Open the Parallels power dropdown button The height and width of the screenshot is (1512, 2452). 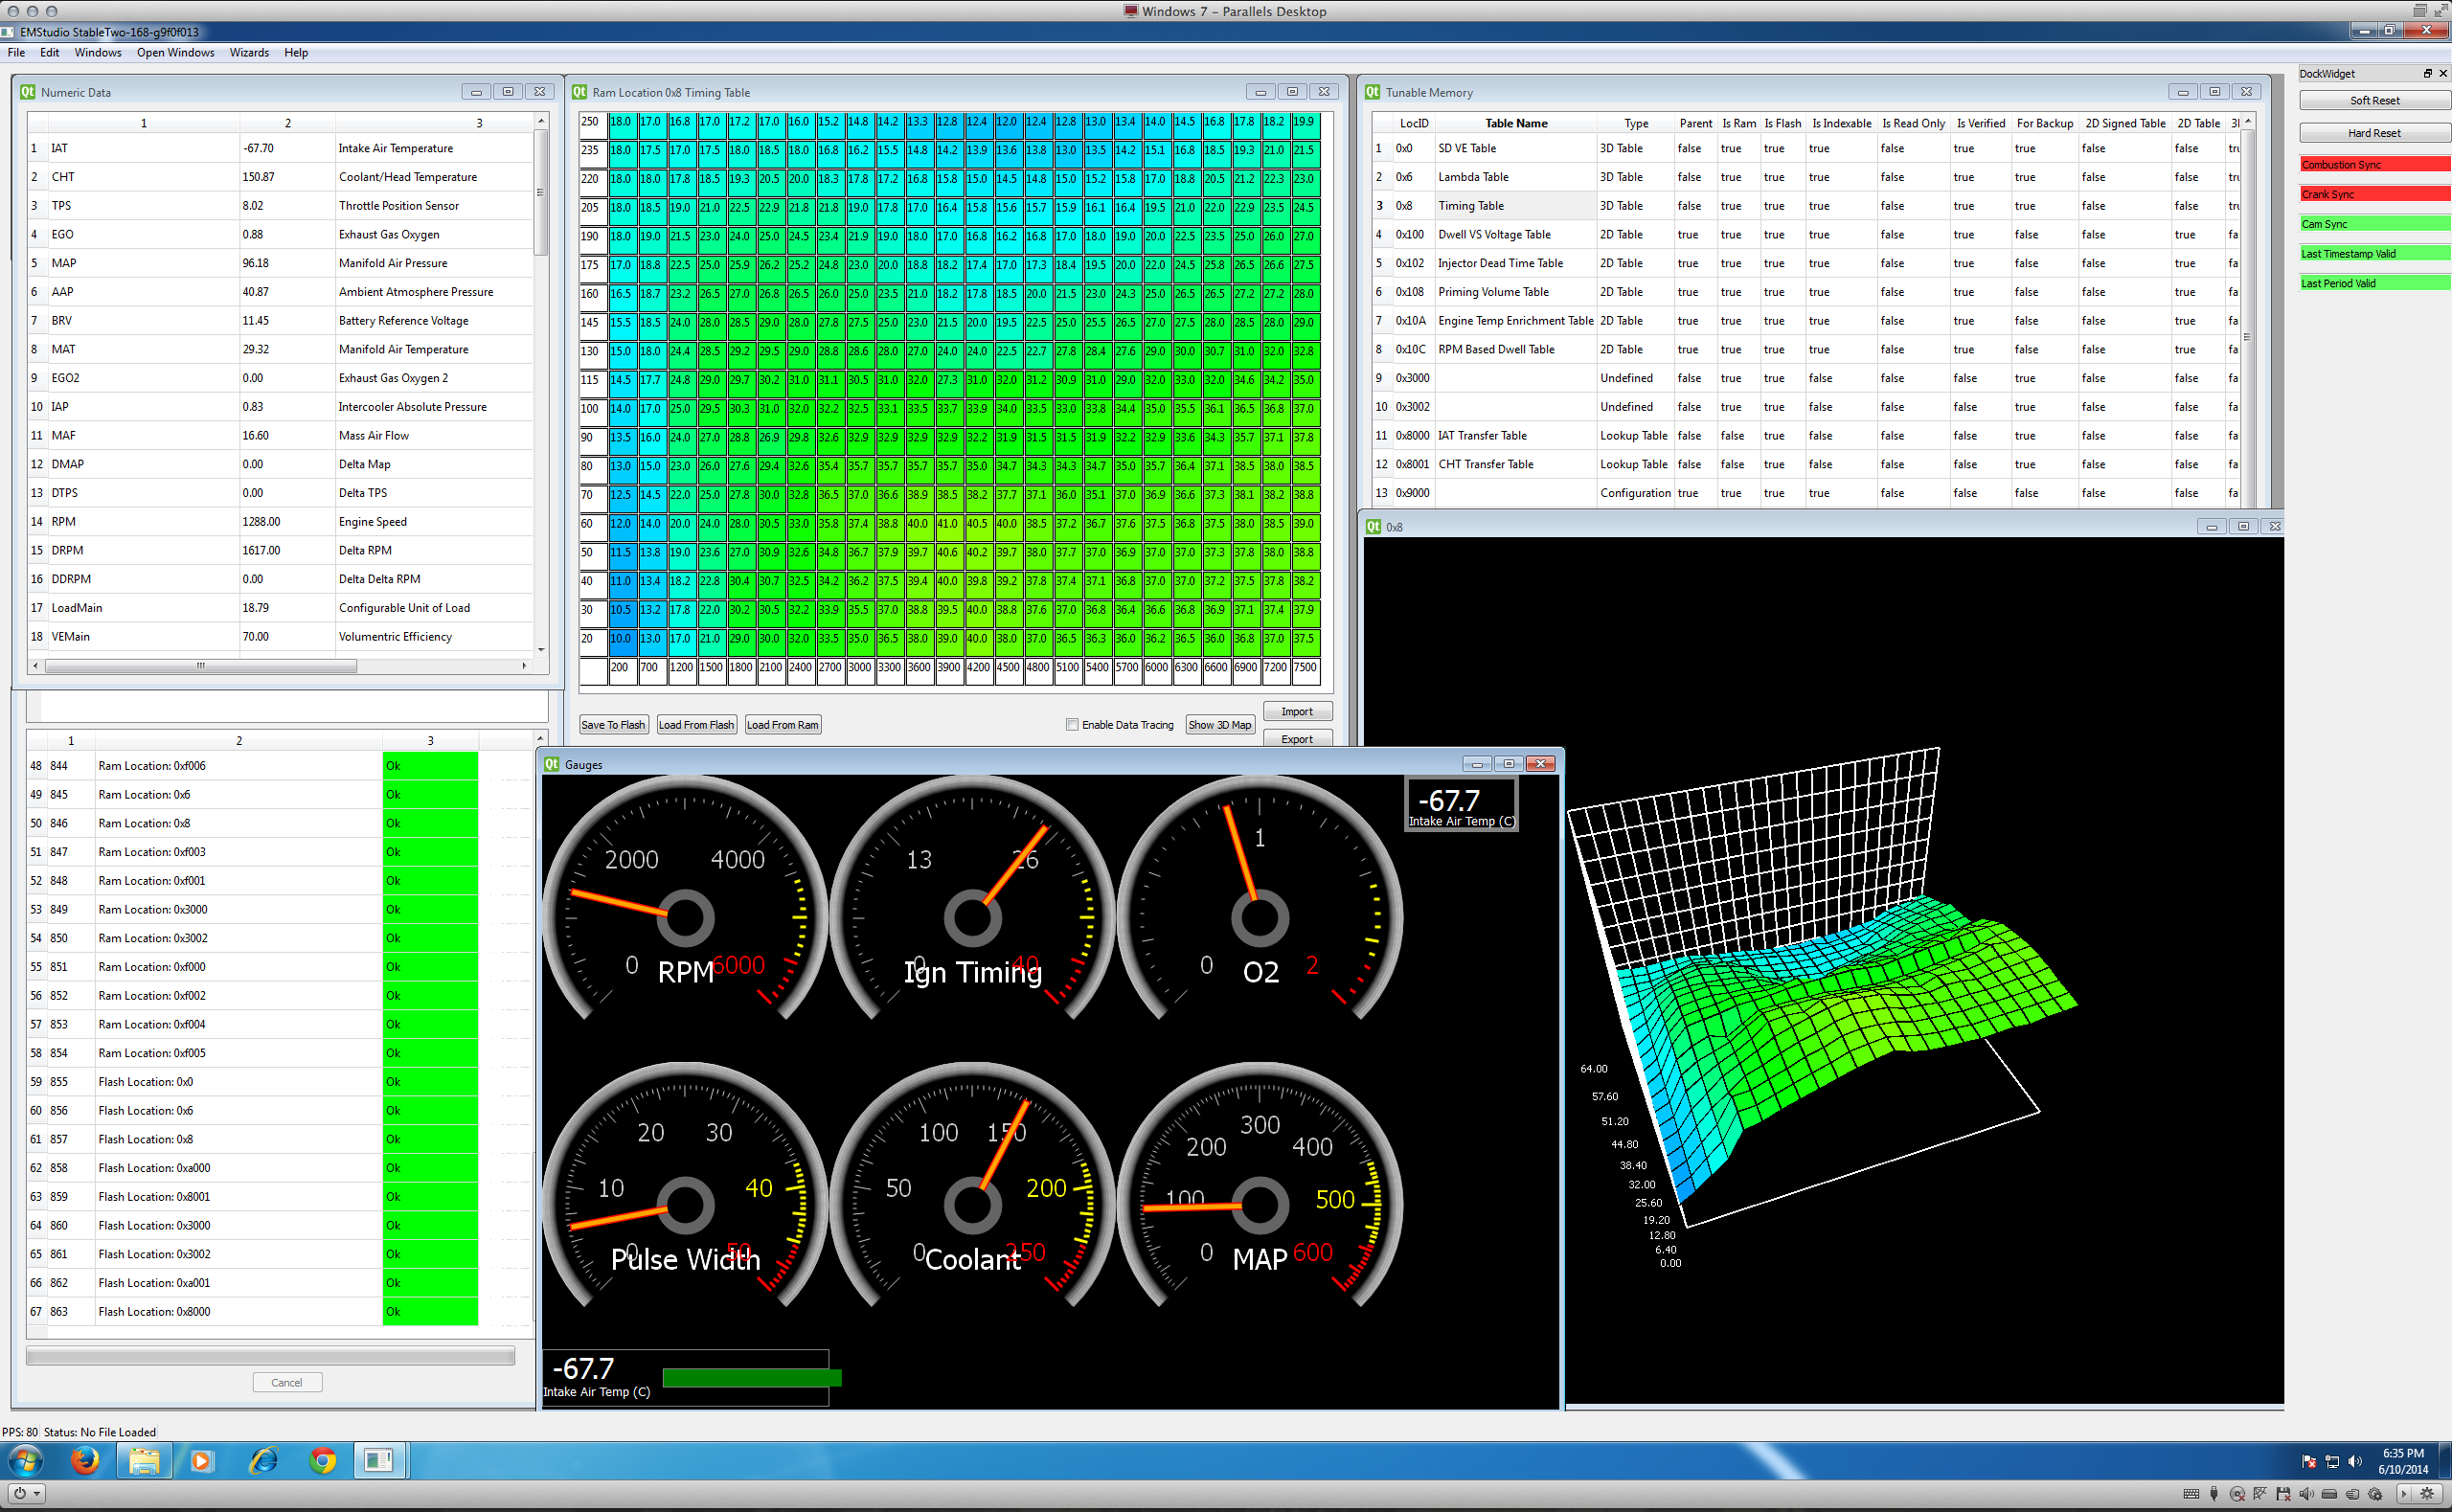pyautogui.click(x=27, y=1493)
